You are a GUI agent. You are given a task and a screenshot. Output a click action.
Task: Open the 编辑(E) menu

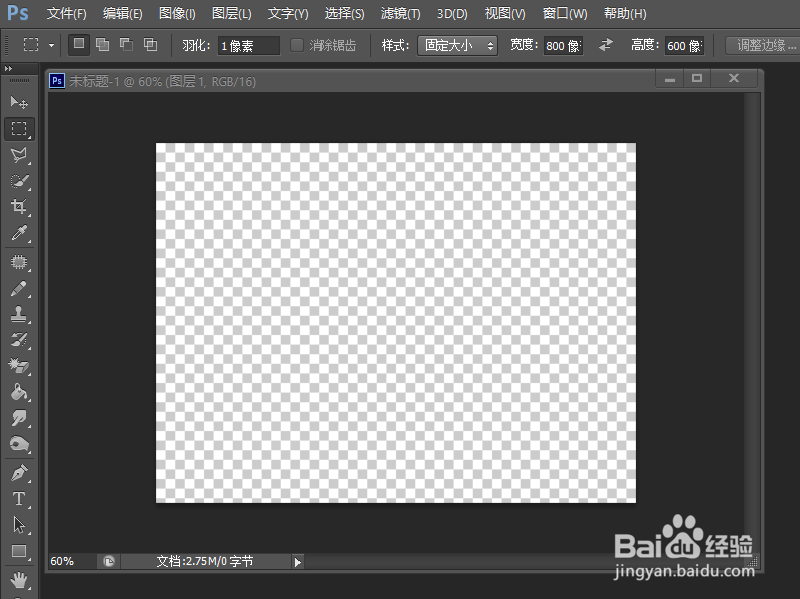click(122, 13)
